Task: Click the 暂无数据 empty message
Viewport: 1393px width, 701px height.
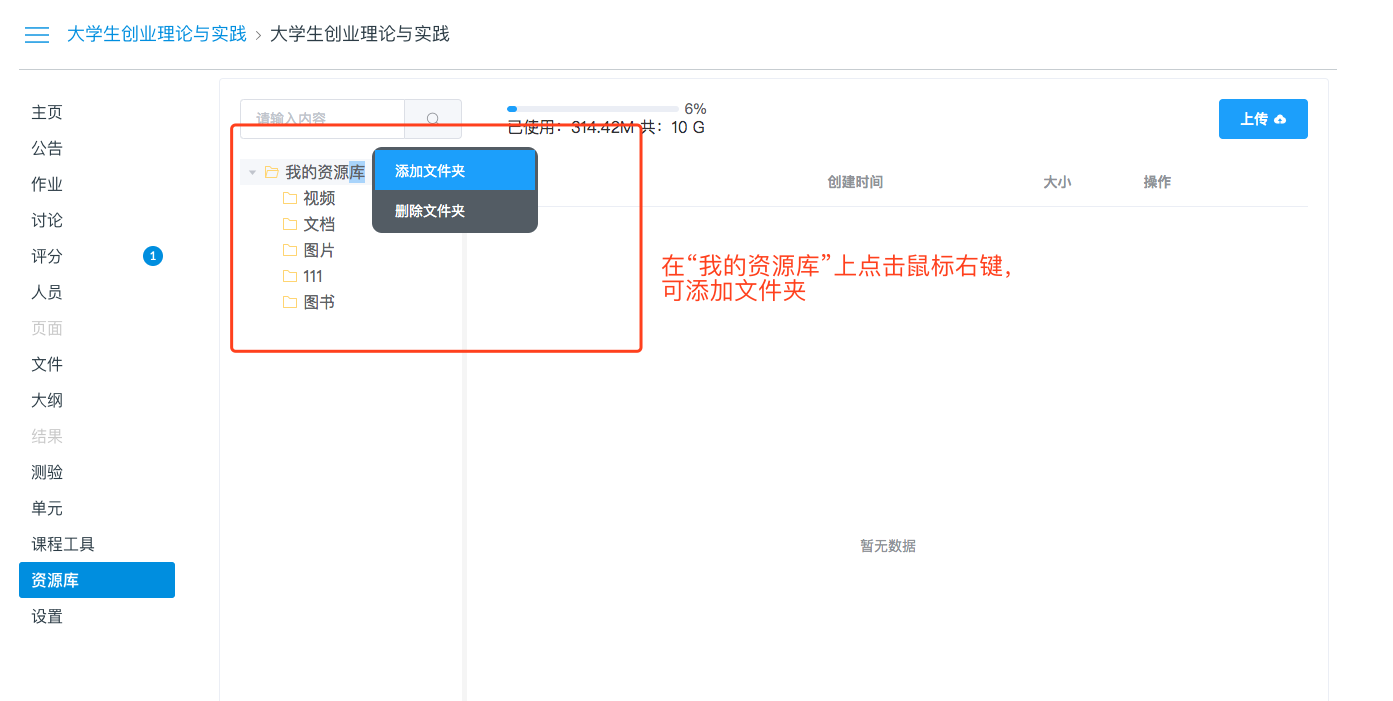Action: coord(888,546)
